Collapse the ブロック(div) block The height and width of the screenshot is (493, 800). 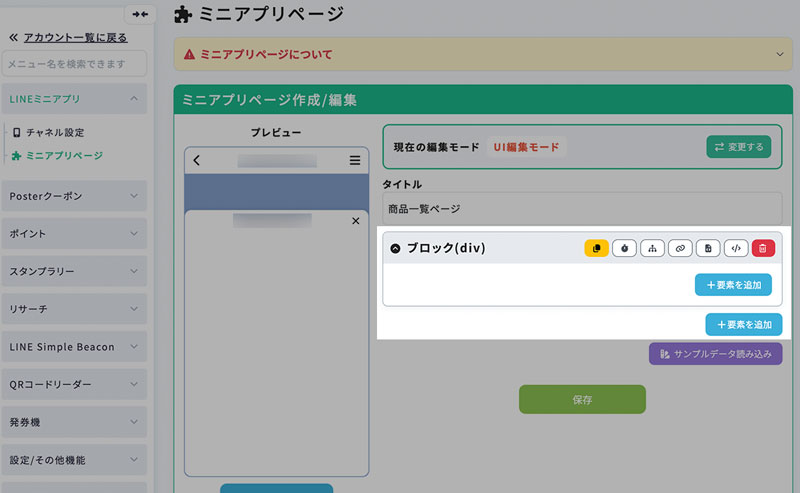[395, 248]
